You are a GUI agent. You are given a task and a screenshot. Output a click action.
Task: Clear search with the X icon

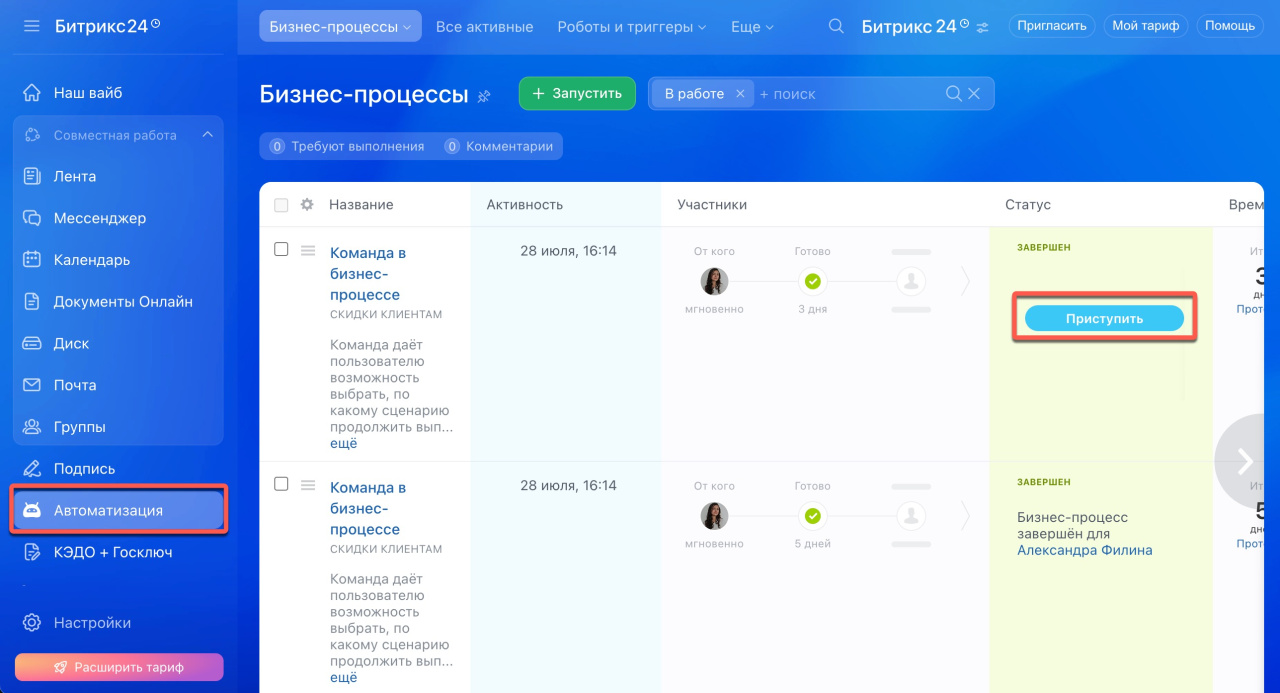pos(974,94)
